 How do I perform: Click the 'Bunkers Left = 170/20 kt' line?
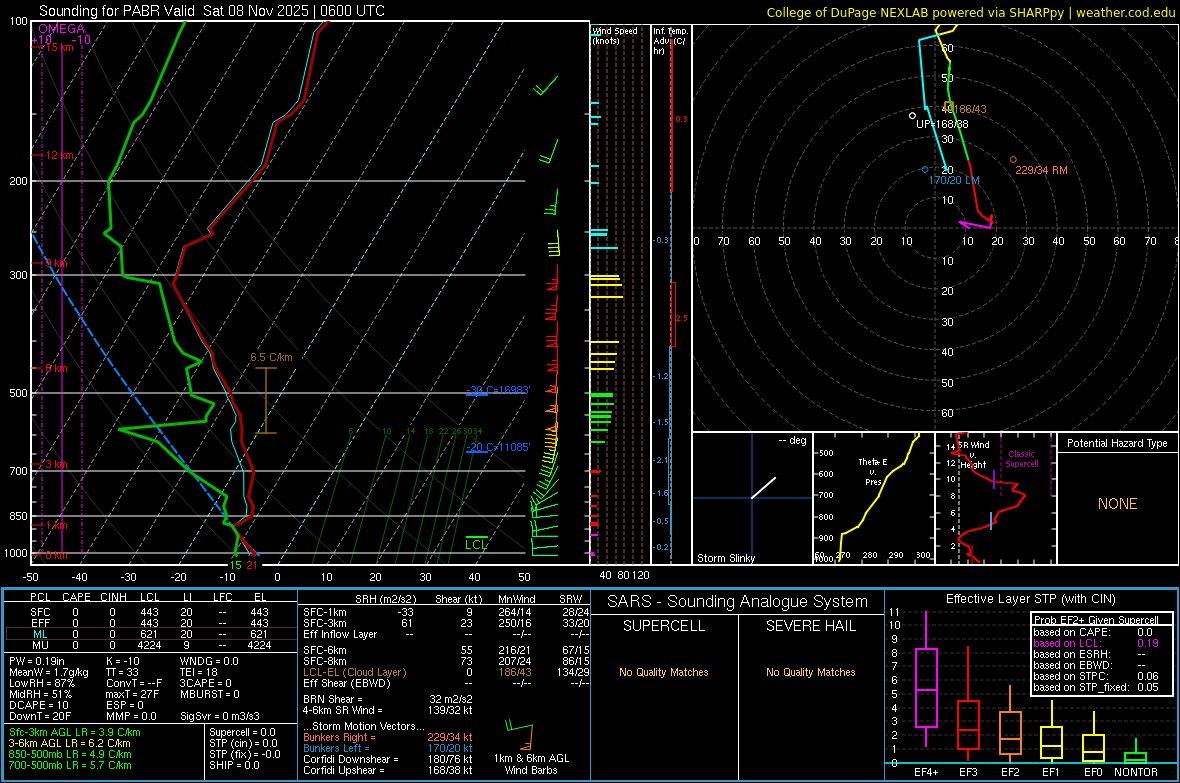(388, 748)
